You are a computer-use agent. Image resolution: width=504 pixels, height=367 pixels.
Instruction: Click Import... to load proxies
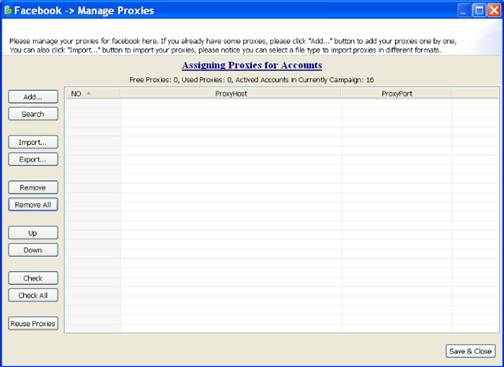coord(33,142)
